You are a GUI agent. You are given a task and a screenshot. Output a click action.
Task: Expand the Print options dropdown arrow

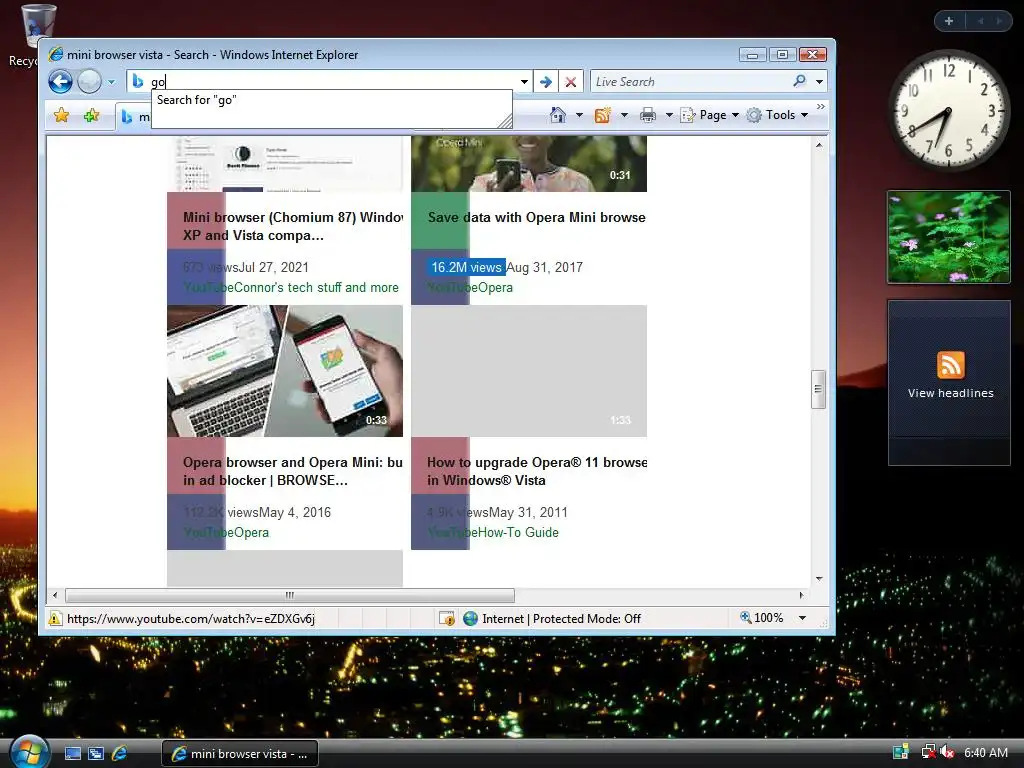click(669, 115)
